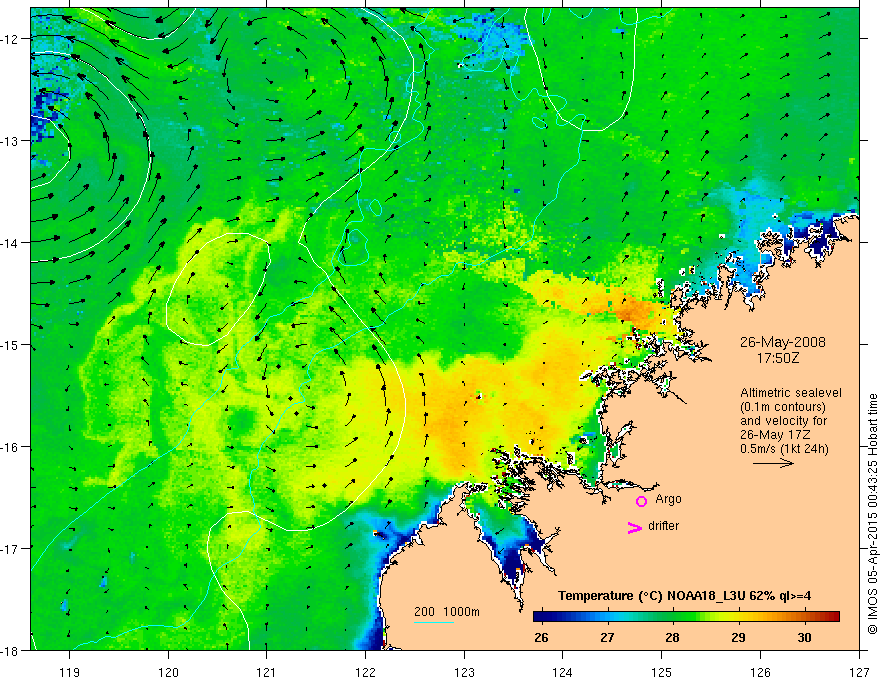This screenshot has height=680, width=880.
Task: Click the latitude axis label -18
Action: [x=9, y=651]
